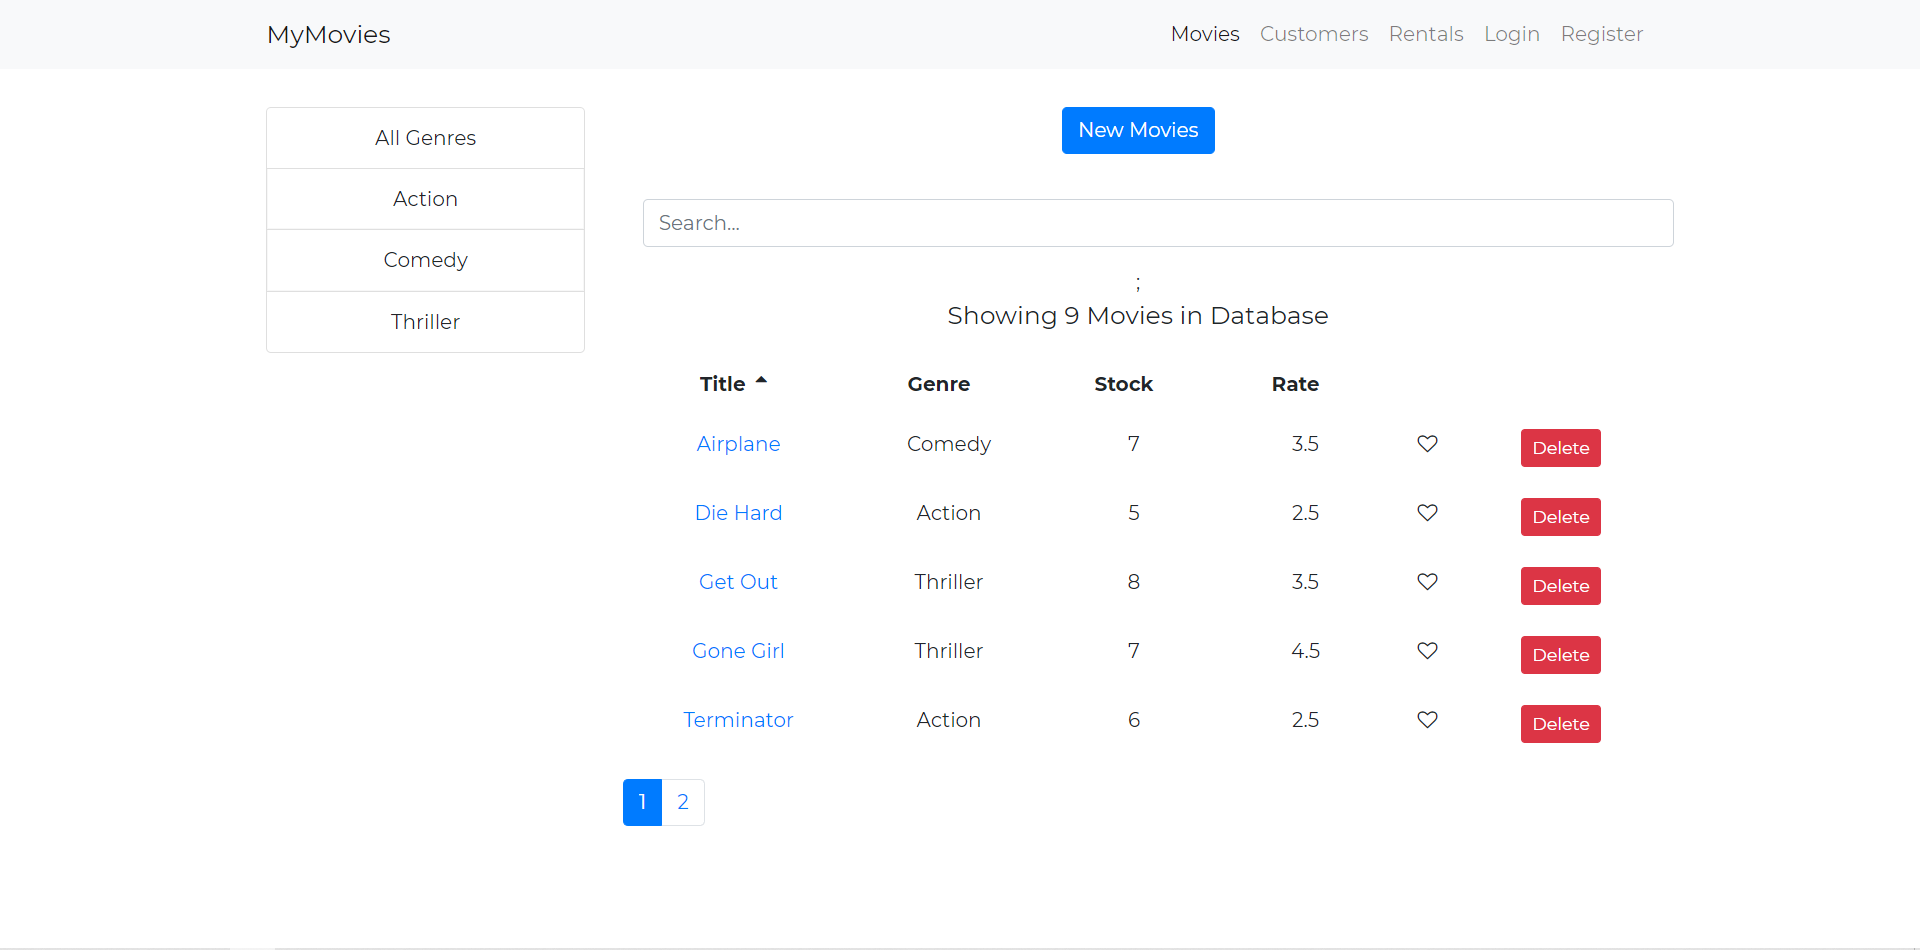Select All Genres in sidebar
Image resolution: width=1920 pixels, height=950 pixels.
click(425, 138)
